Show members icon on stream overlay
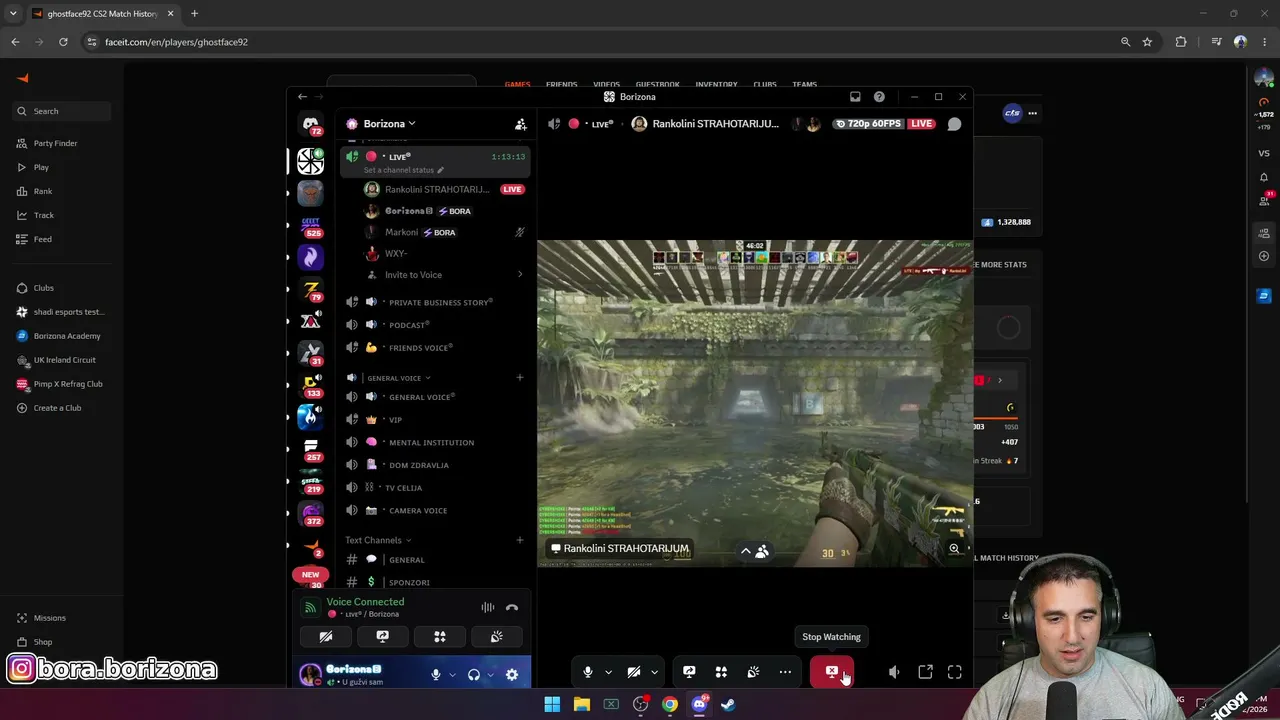 coord(762,550)
